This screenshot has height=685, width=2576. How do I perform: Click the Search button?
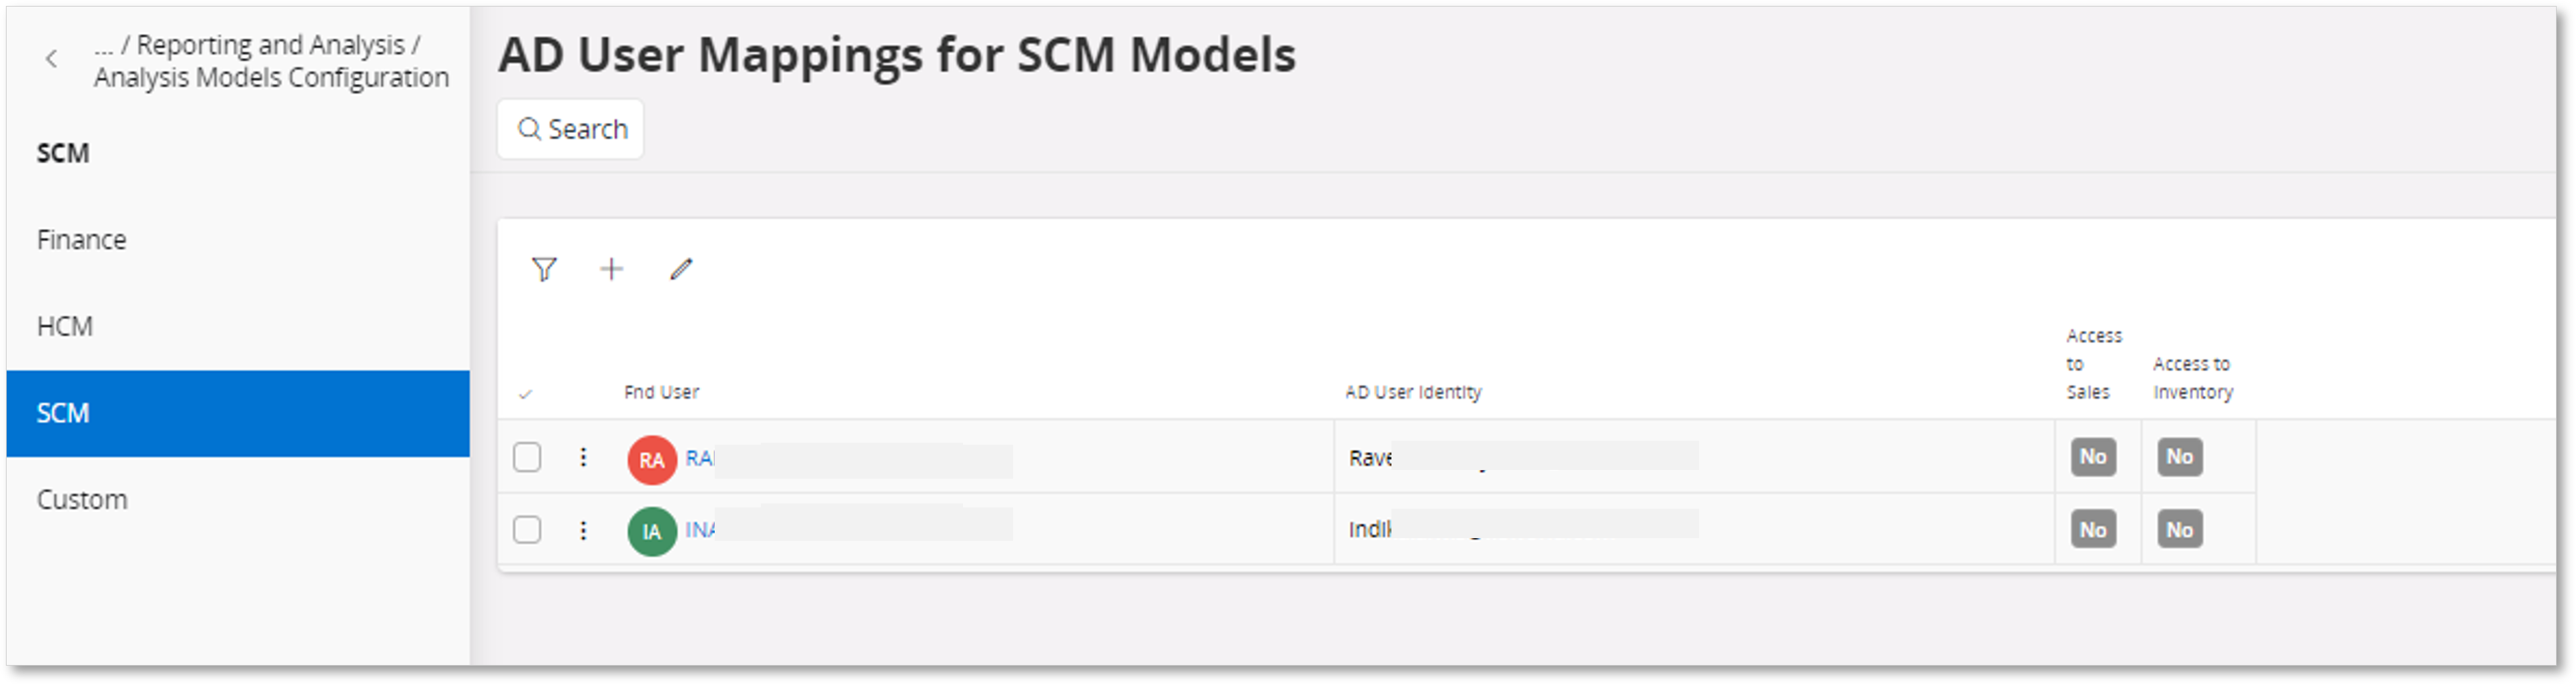click(571, 129)
